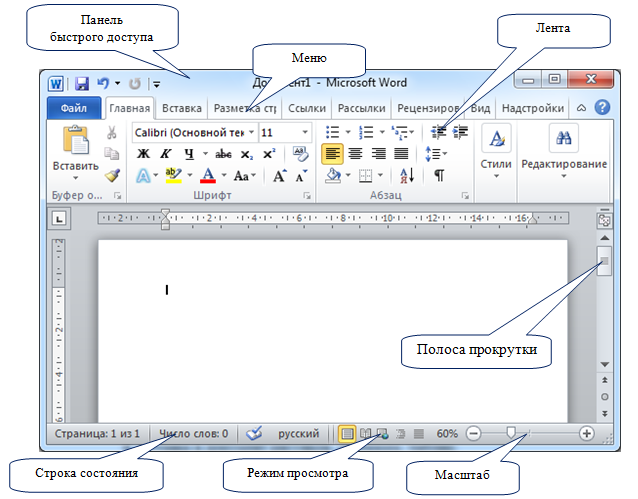This screenshot has width=638, height=499.
Task: Click the Paste clipboard icon
Action: [76, 140]
